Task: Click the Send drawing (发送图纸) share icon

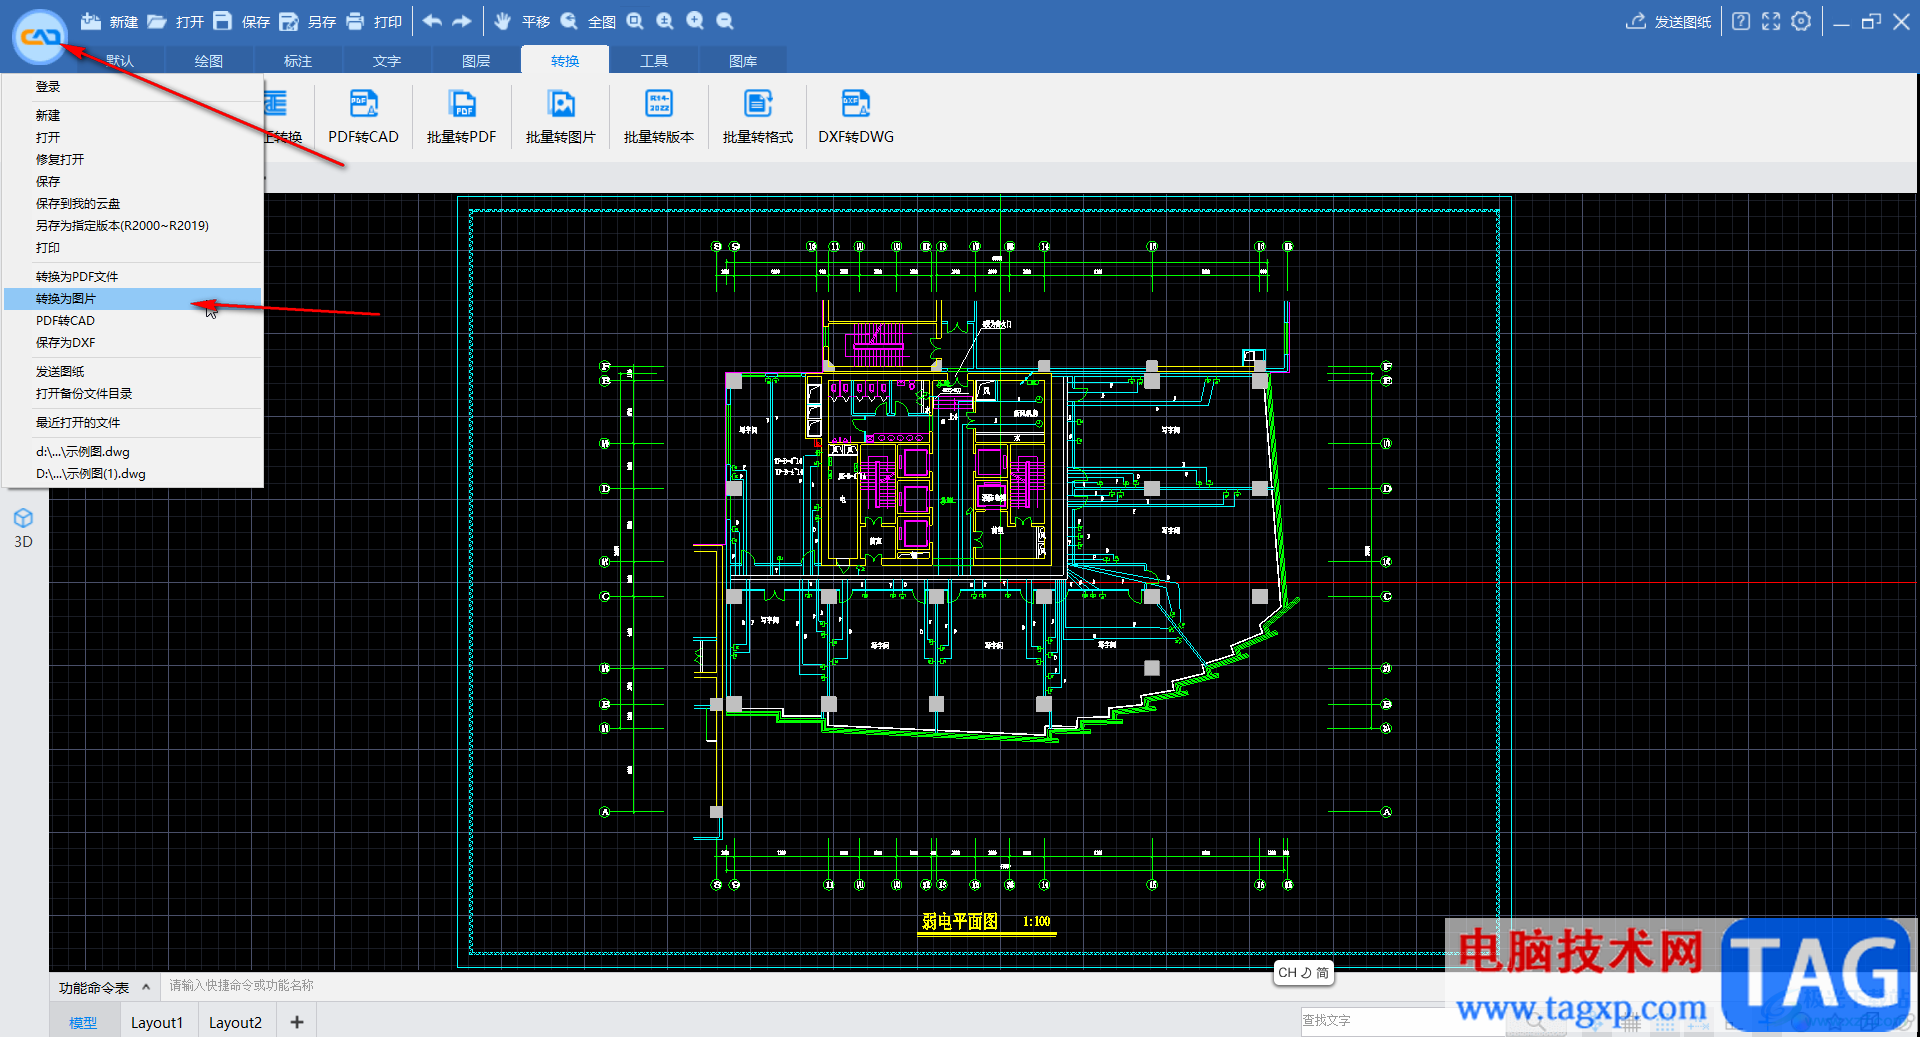Action: click(x=1636, y=21)
